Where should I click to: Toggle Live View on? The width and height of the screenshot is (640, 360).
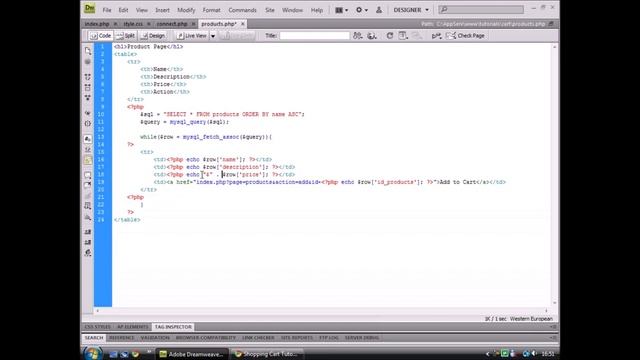tap(192, 36)
